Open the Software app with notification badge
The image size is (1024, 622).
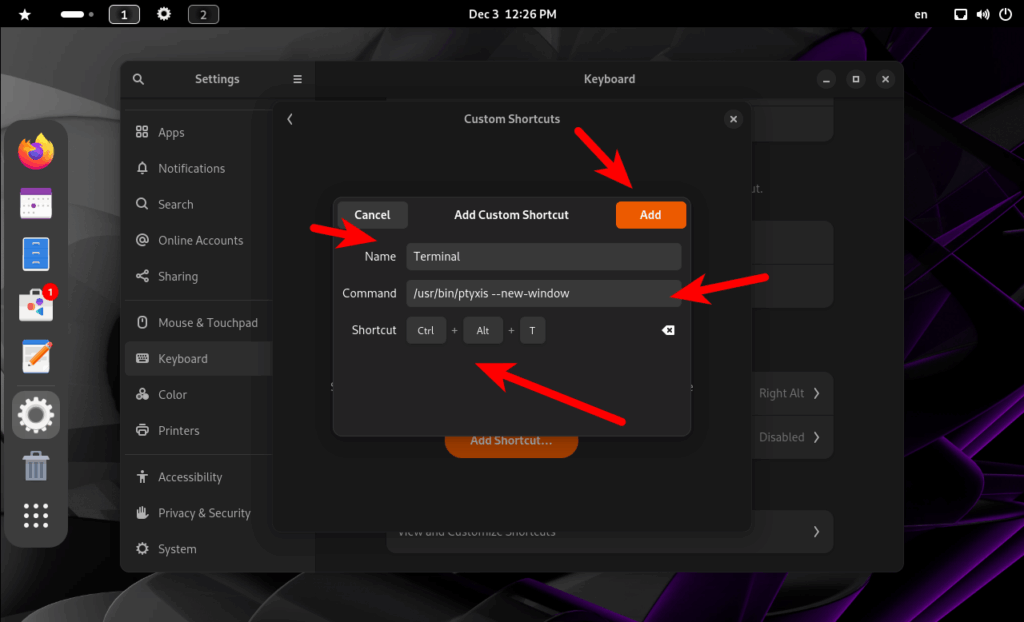[x=37, y=304]
